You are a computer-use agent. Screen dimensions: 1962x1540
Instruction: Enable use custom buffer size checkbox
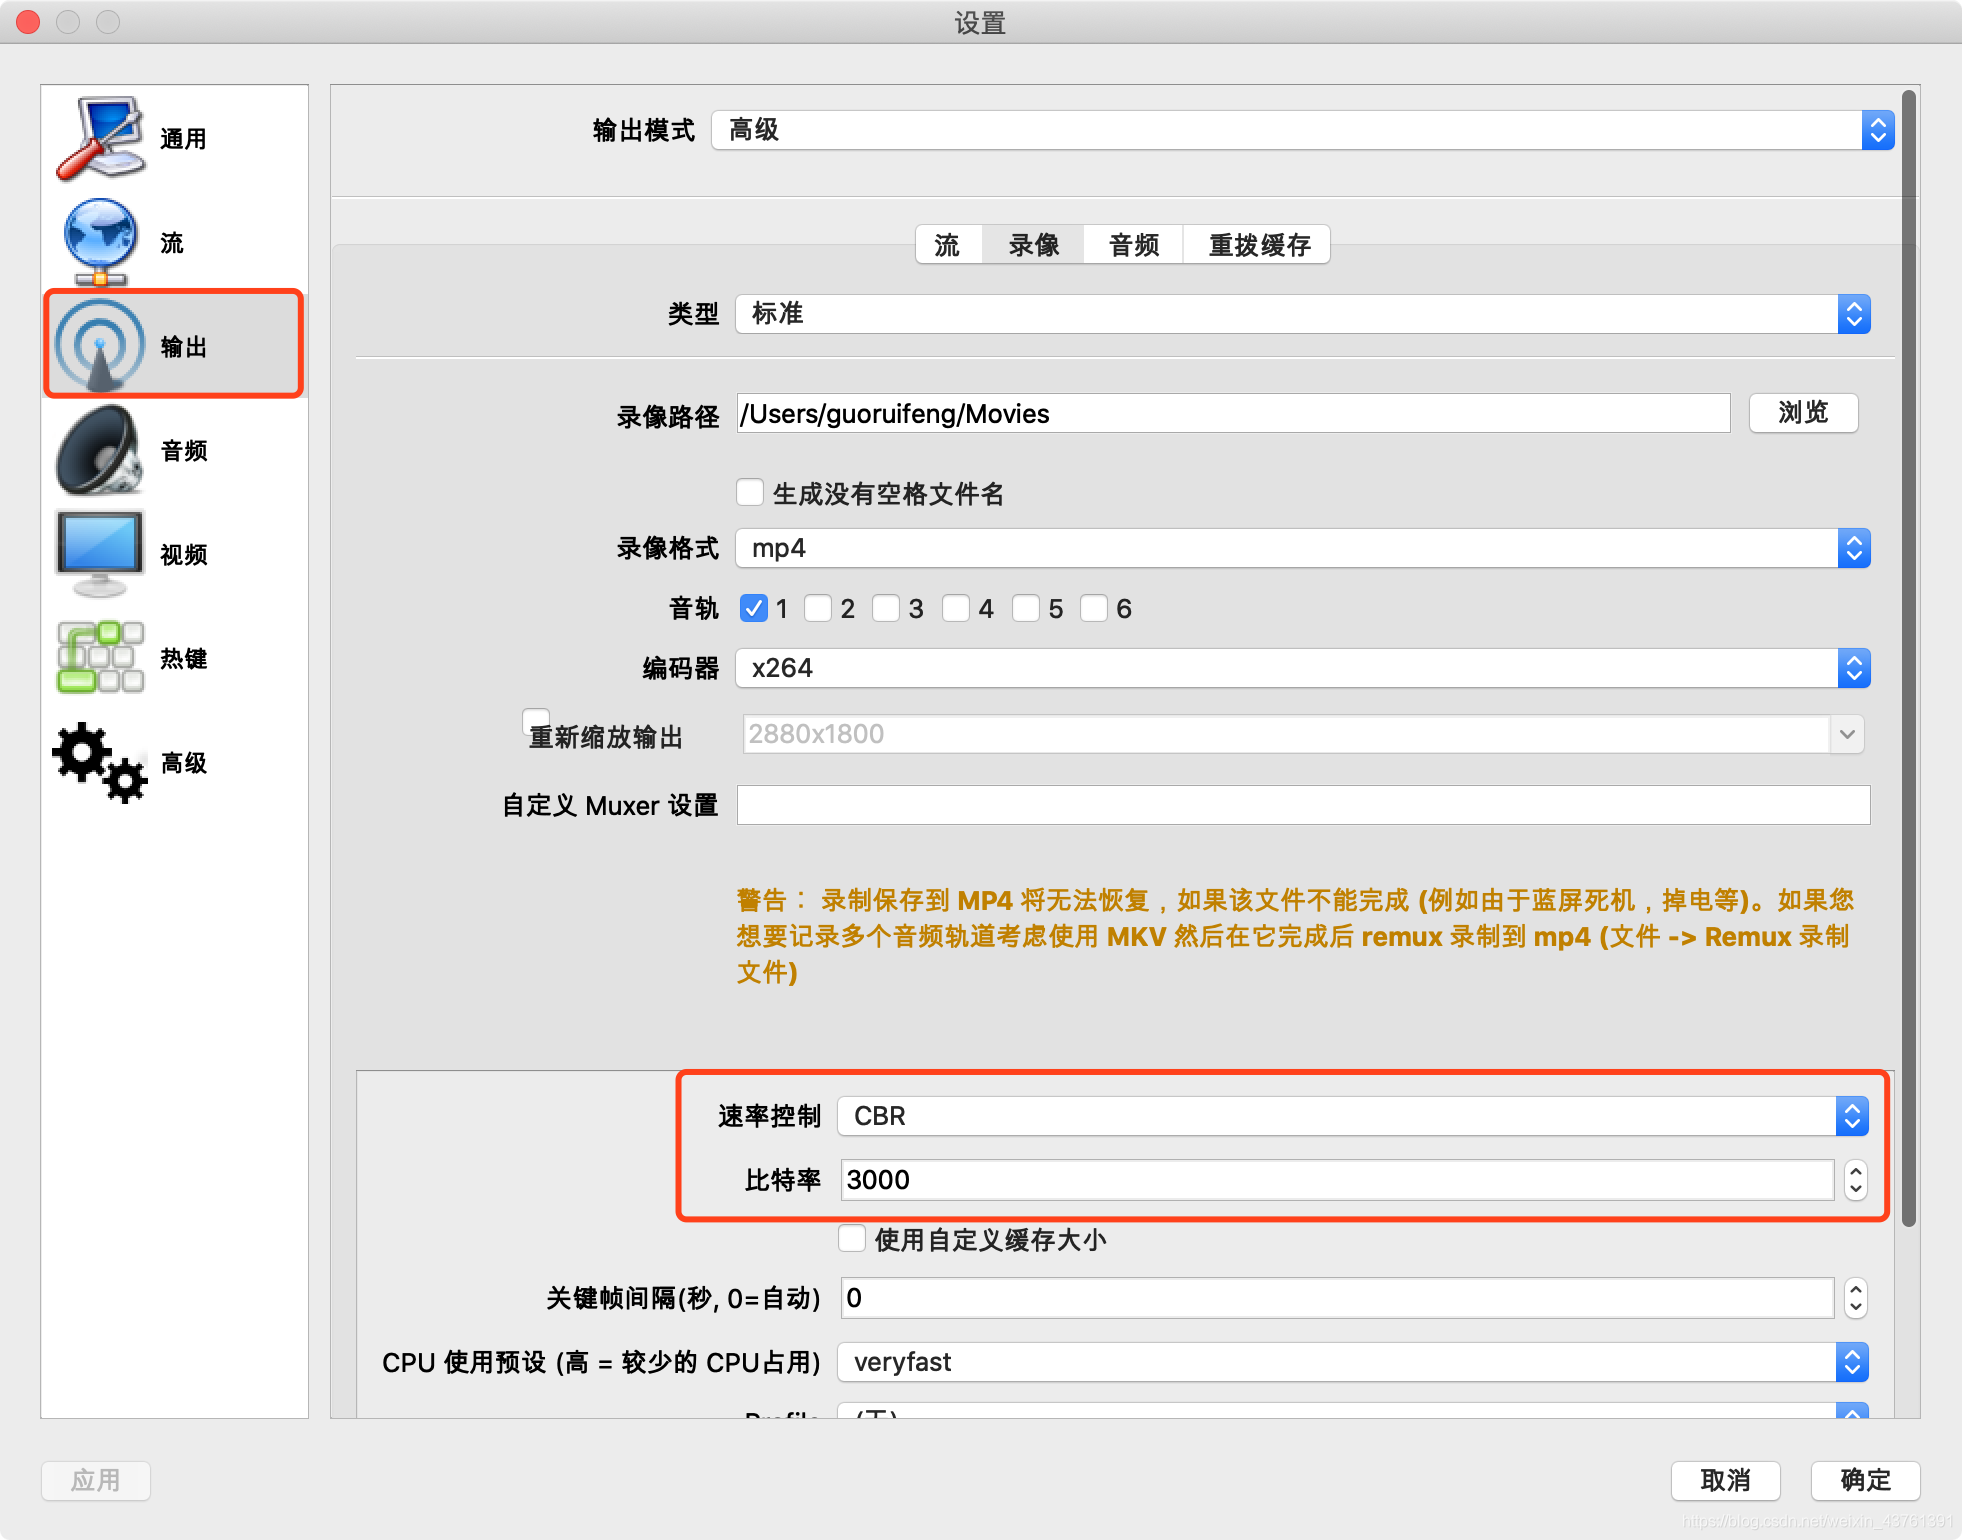852,1239
